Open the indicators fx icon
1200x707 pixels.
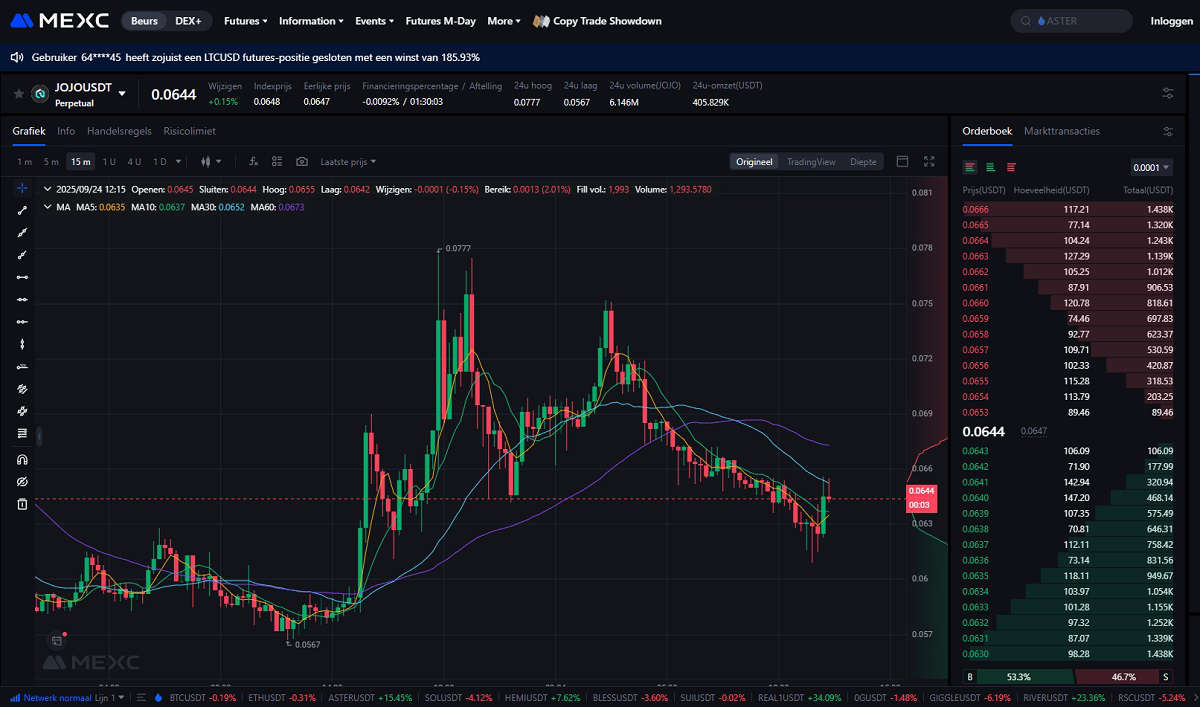[253, 161]
